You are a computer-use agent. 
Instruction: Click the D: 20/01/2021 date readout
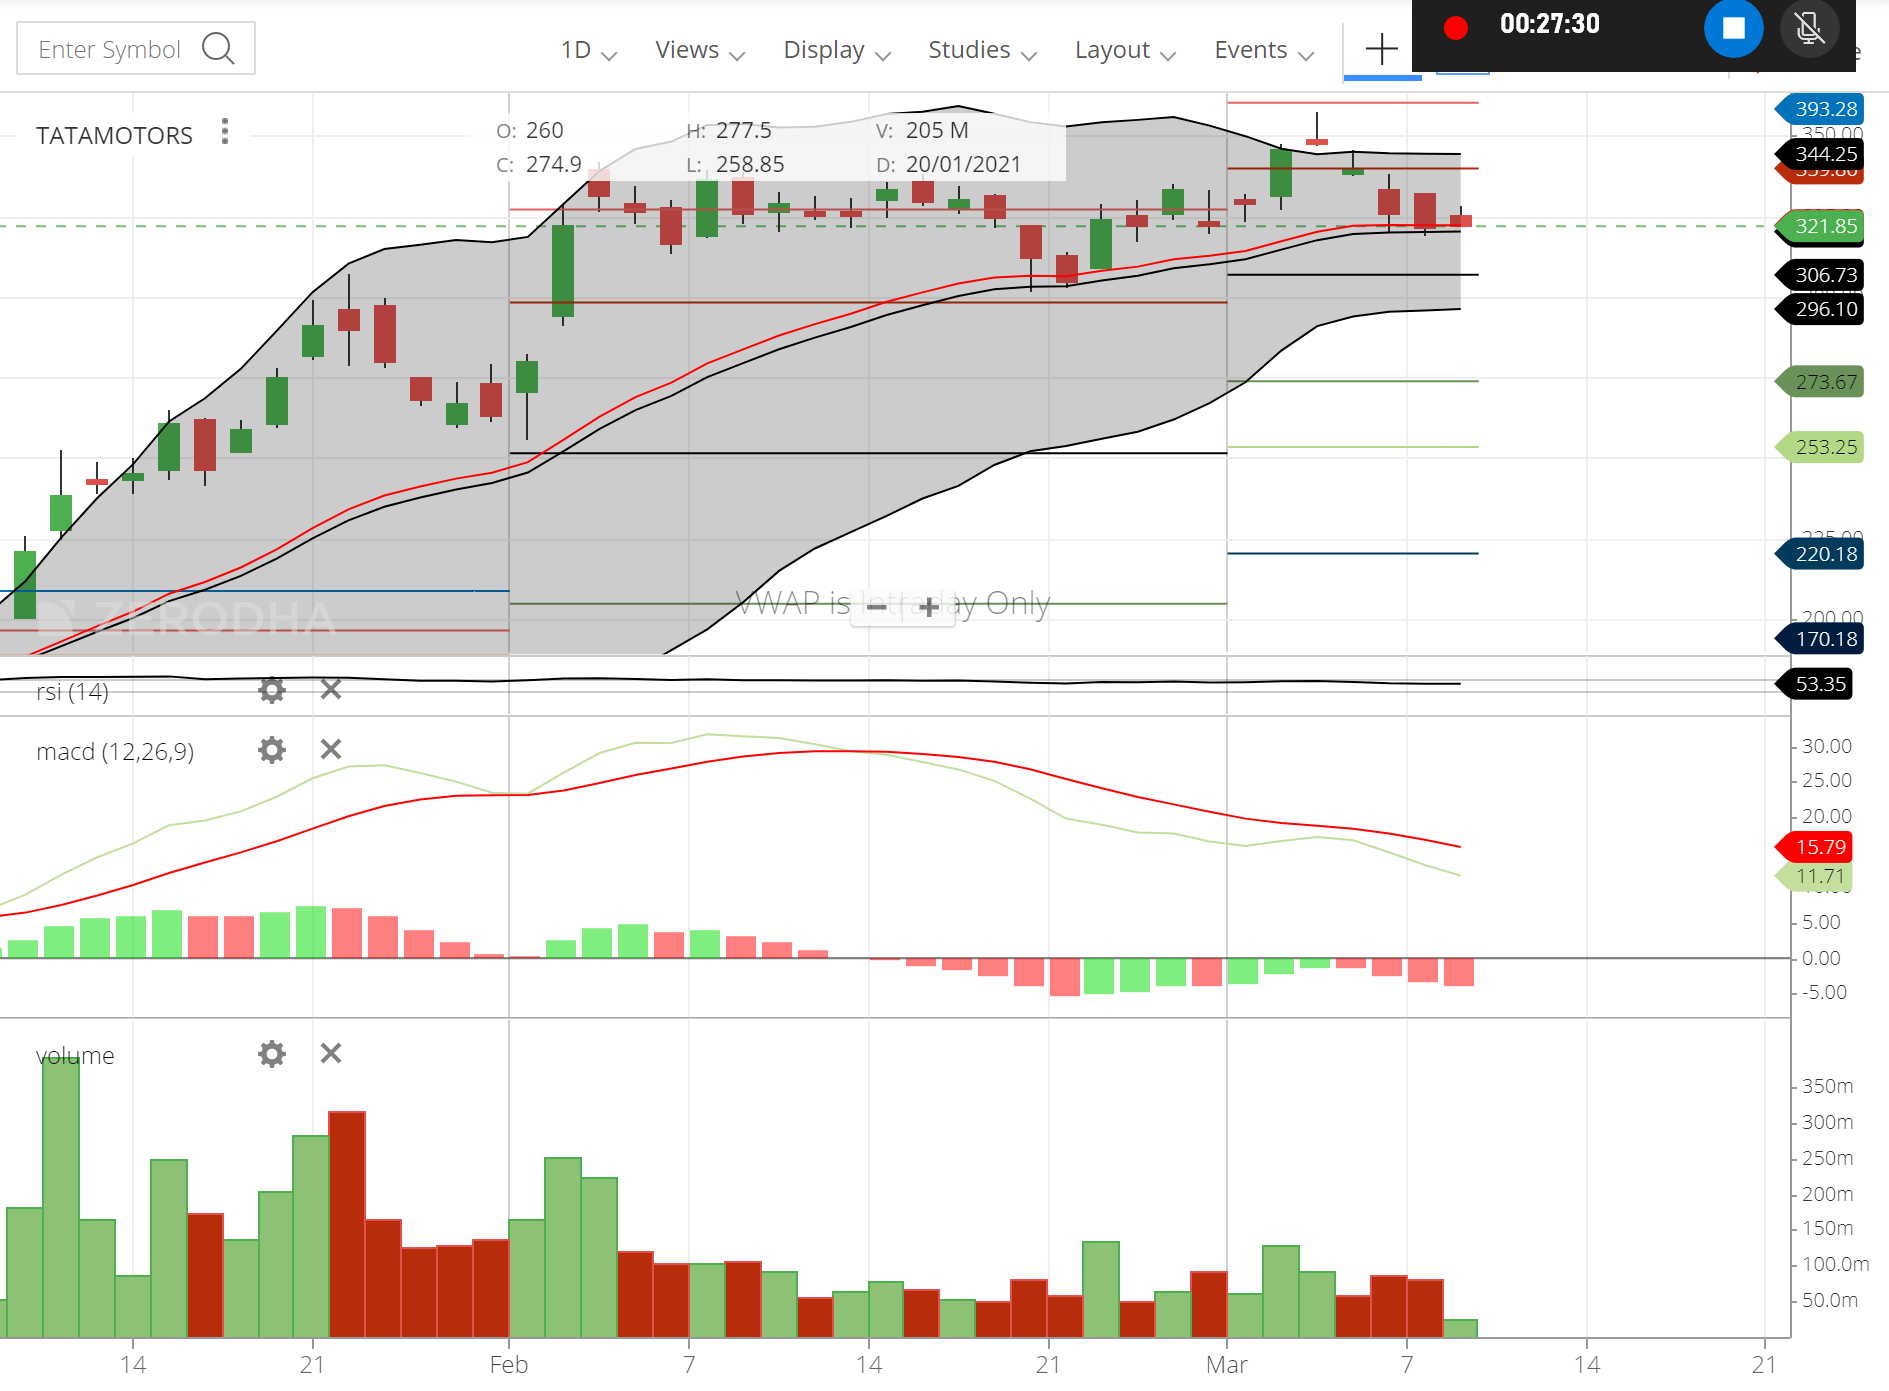coord(949,164)
